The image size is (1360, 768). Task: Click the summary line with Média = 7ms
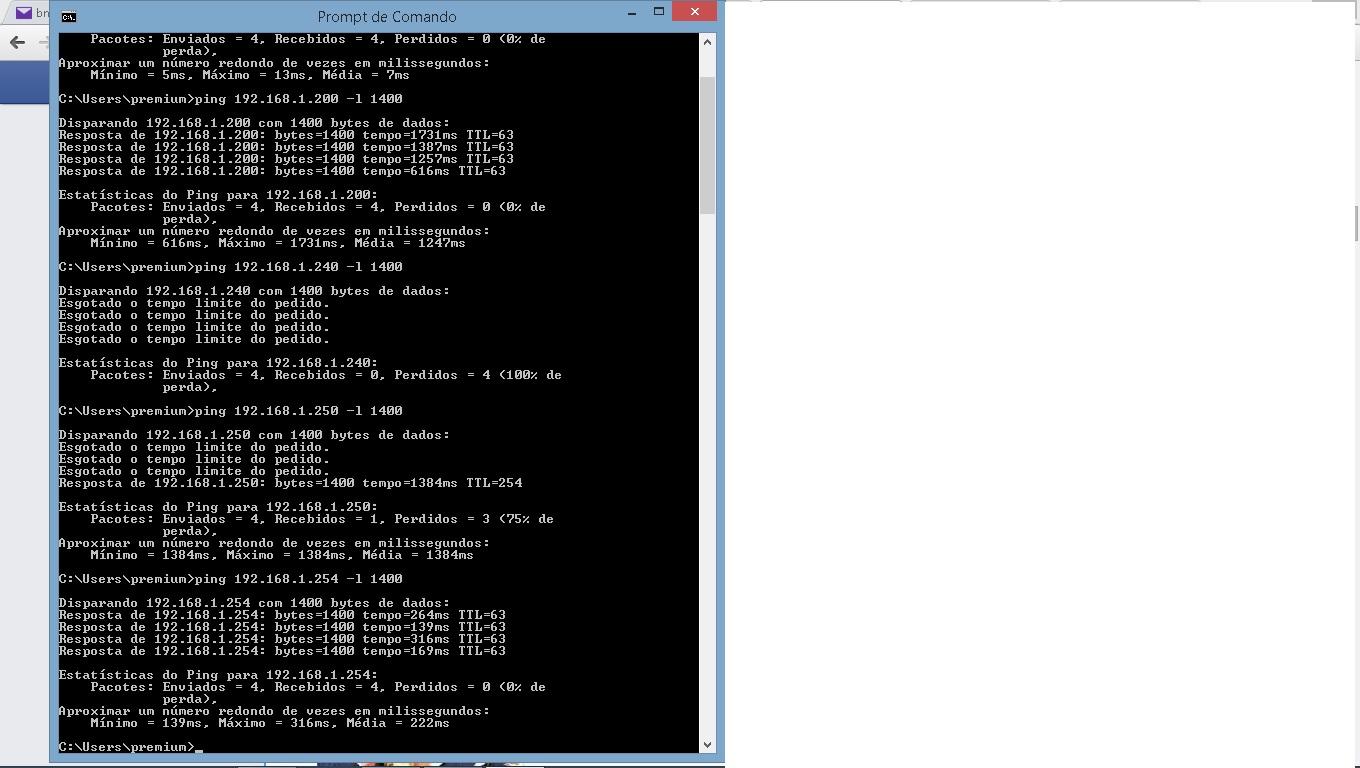click(250, 75)
